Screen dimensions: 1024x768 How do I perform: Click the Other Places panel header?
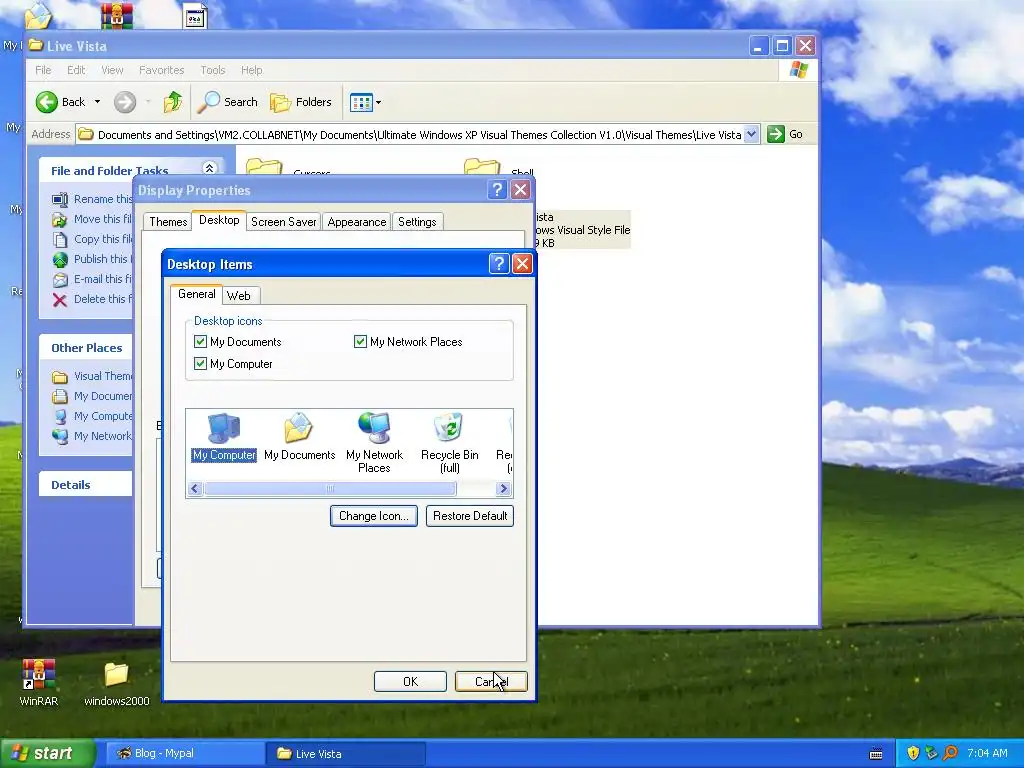86,348
